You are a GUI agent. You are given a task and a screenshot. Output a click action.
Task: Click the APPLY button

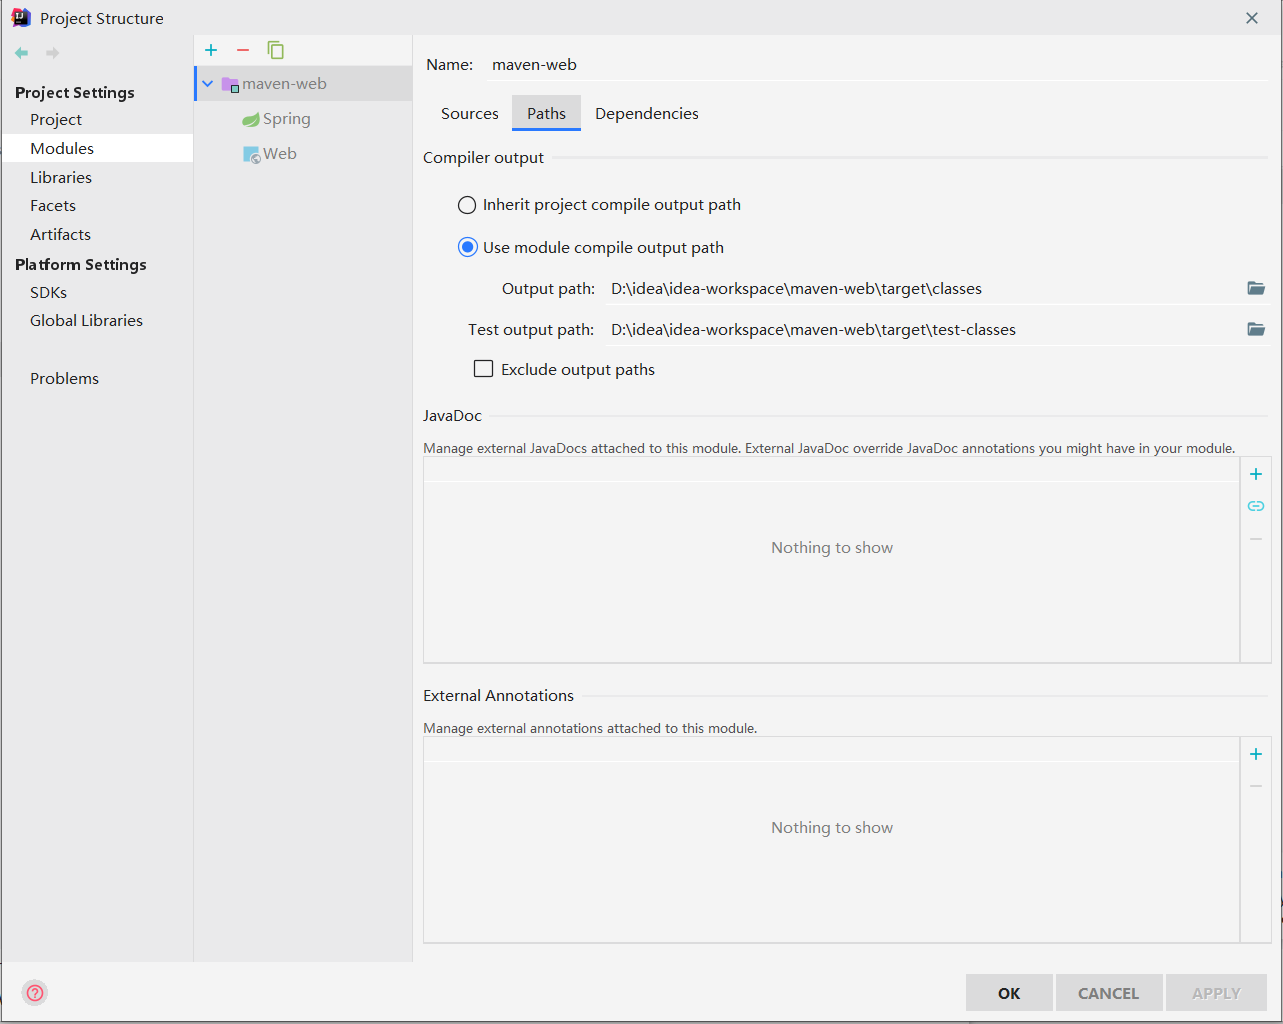click(1216, 993)
